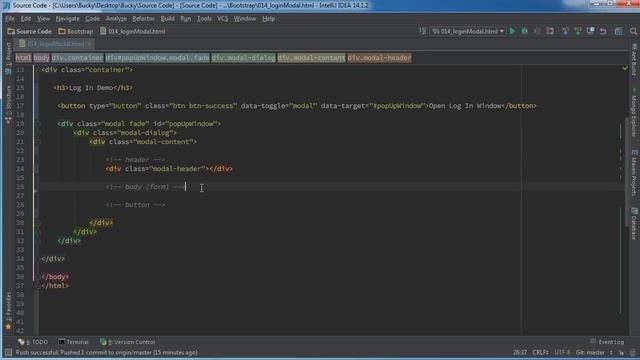Click the div.modal-header breadcrumb
Viewport: 640px width, 360px height.
click(x=379, y=58)
